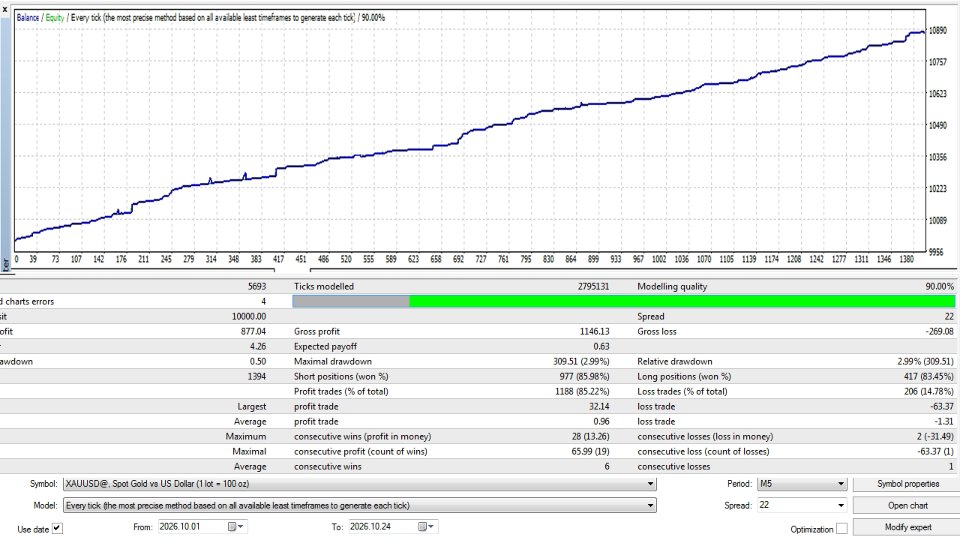Screen dimensions: 960x540
Task: Click the Relative drawdown value 2.99% (309.51)
Action: pyautogui.click(x=925, y=361)
